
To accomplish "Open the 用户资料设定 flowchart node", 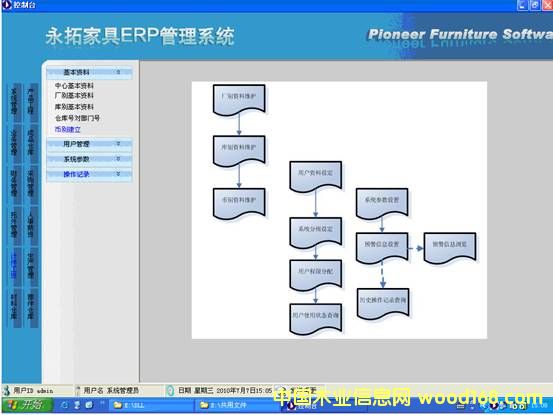I will pyautogui.click(x=316, y=176).
